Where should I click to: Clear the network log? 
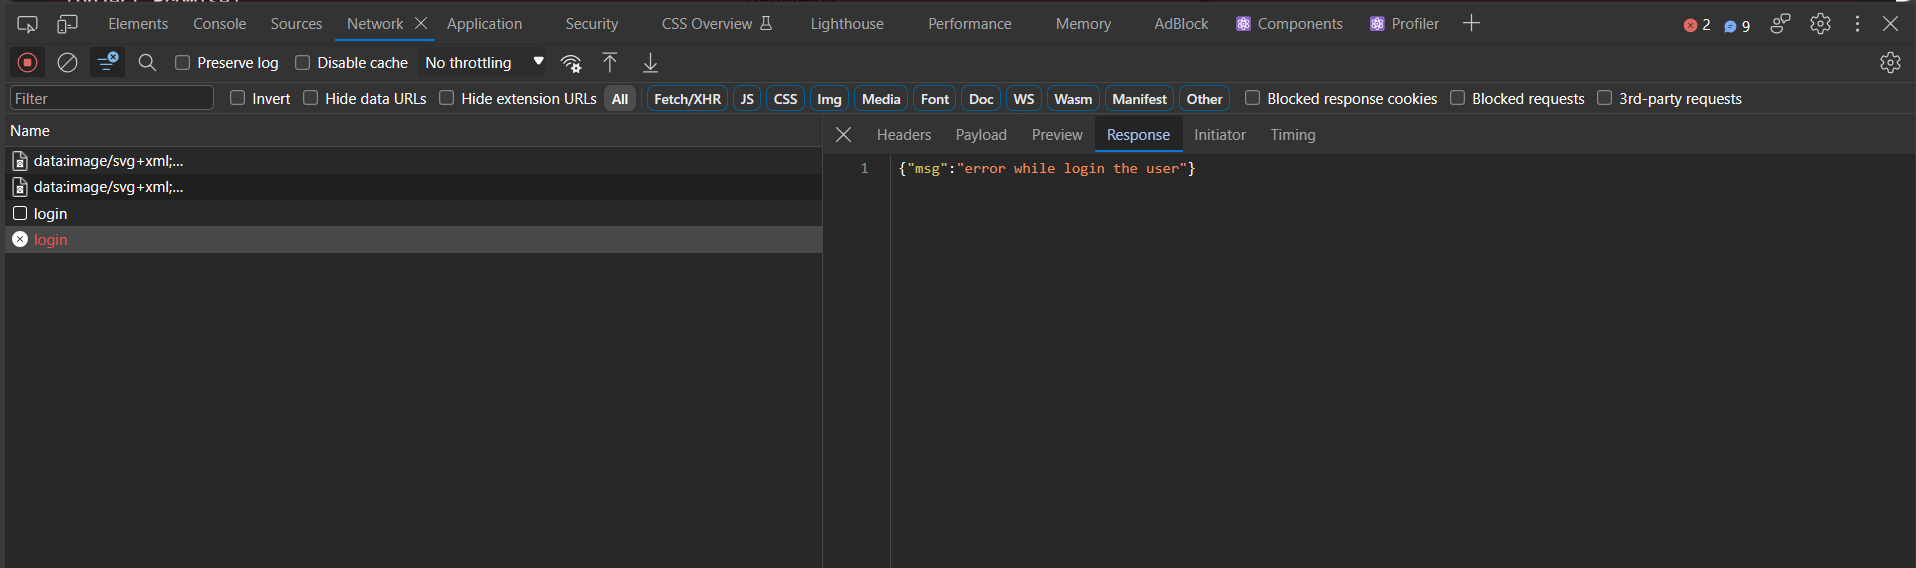coord(67,63)
